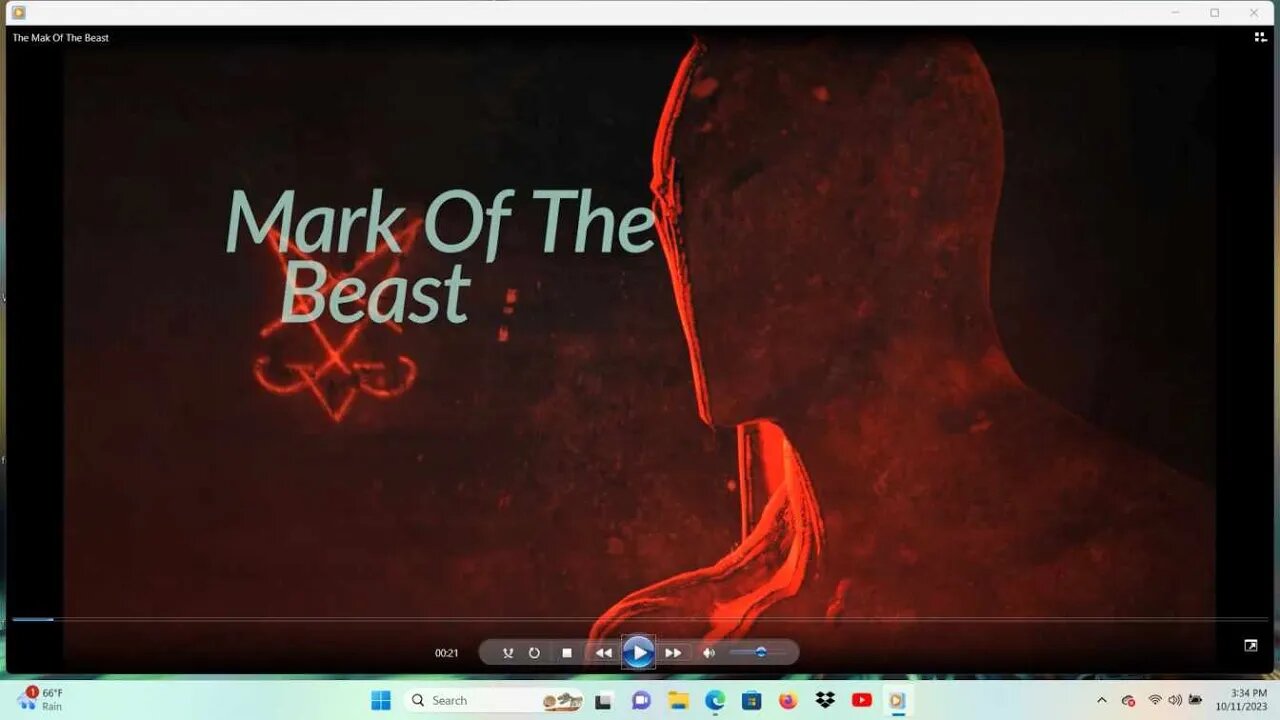Adjust the player volume slider
The width and height of the screenshot is (1280, 720).
[757, 653]
